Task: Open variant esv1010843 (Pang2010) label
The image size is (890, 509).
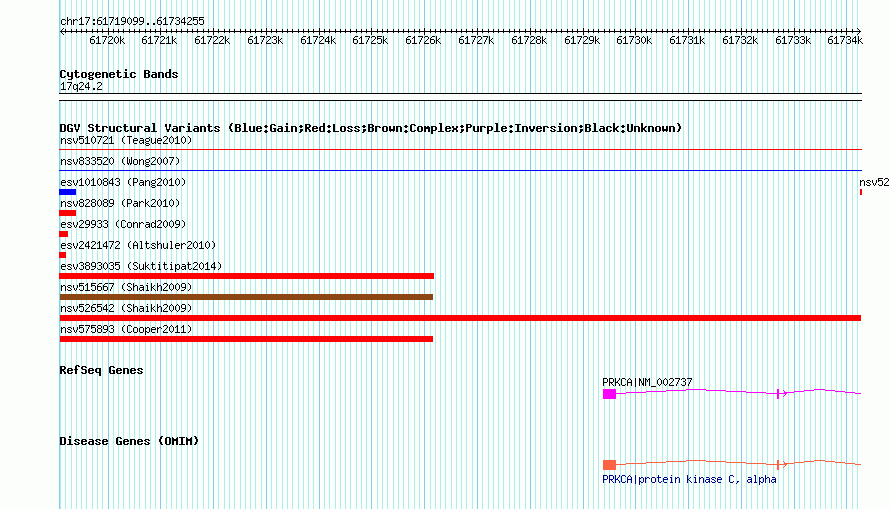Action: 123,182
